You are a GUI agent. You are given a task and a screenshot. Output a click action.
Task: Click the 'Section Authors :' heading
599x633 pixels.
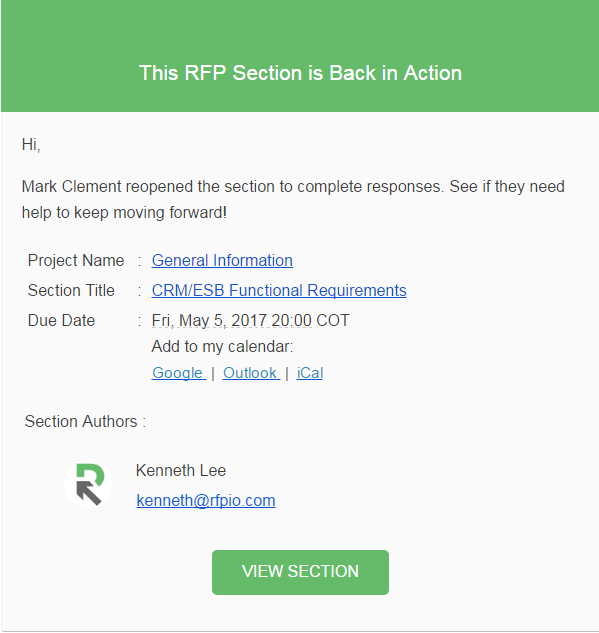click(85, 421)
